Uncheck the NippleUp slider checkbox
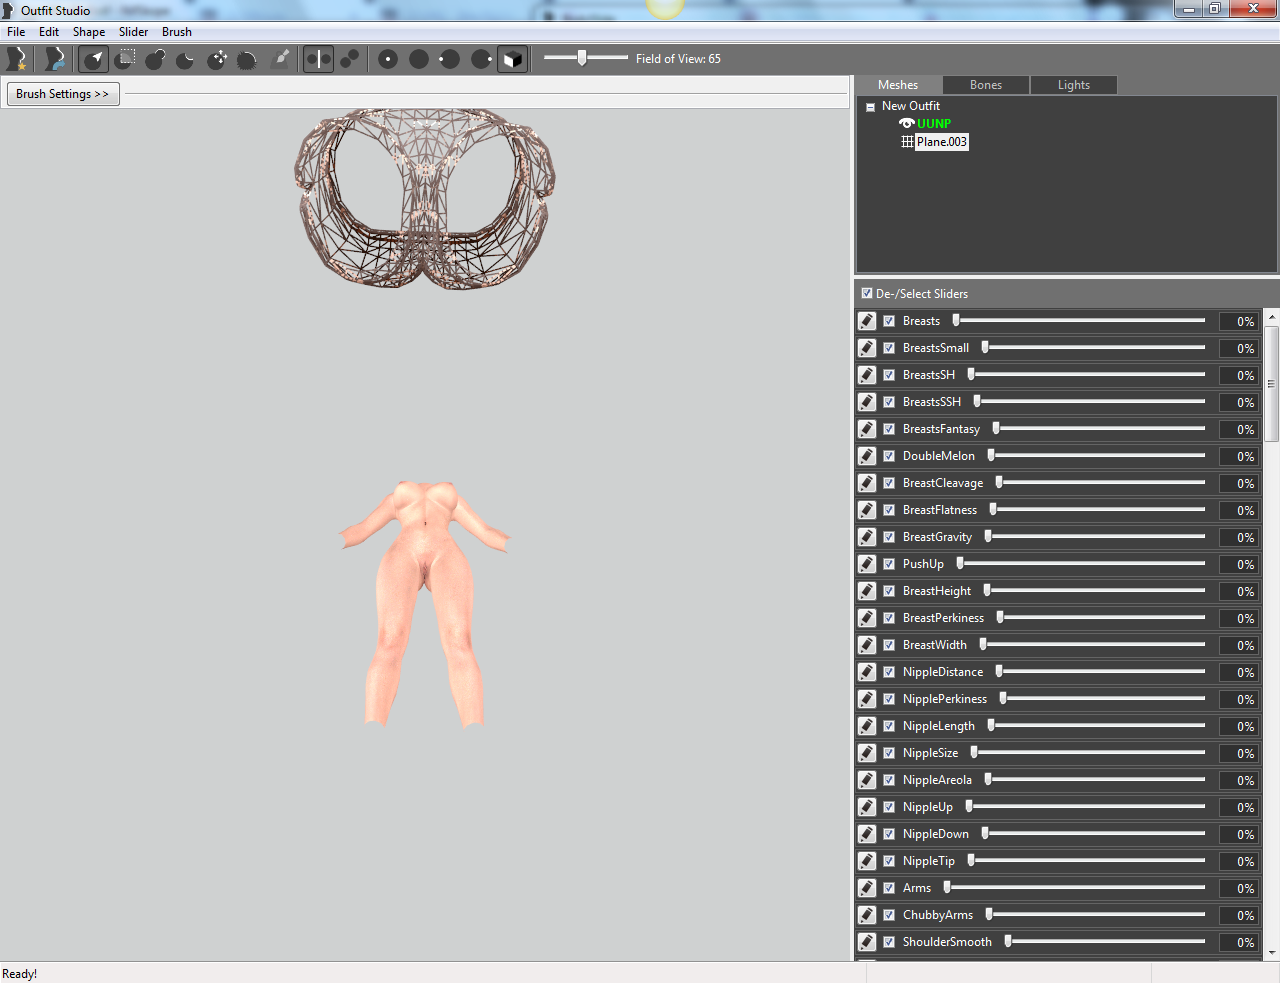 tap(889, 807)
